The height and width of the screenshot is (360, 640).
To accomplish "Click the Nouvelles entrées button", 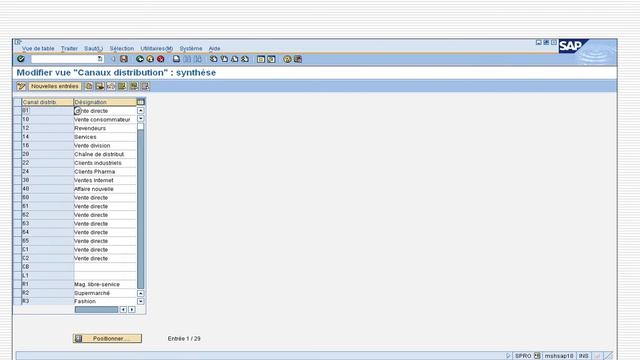I will coord(55,86).
